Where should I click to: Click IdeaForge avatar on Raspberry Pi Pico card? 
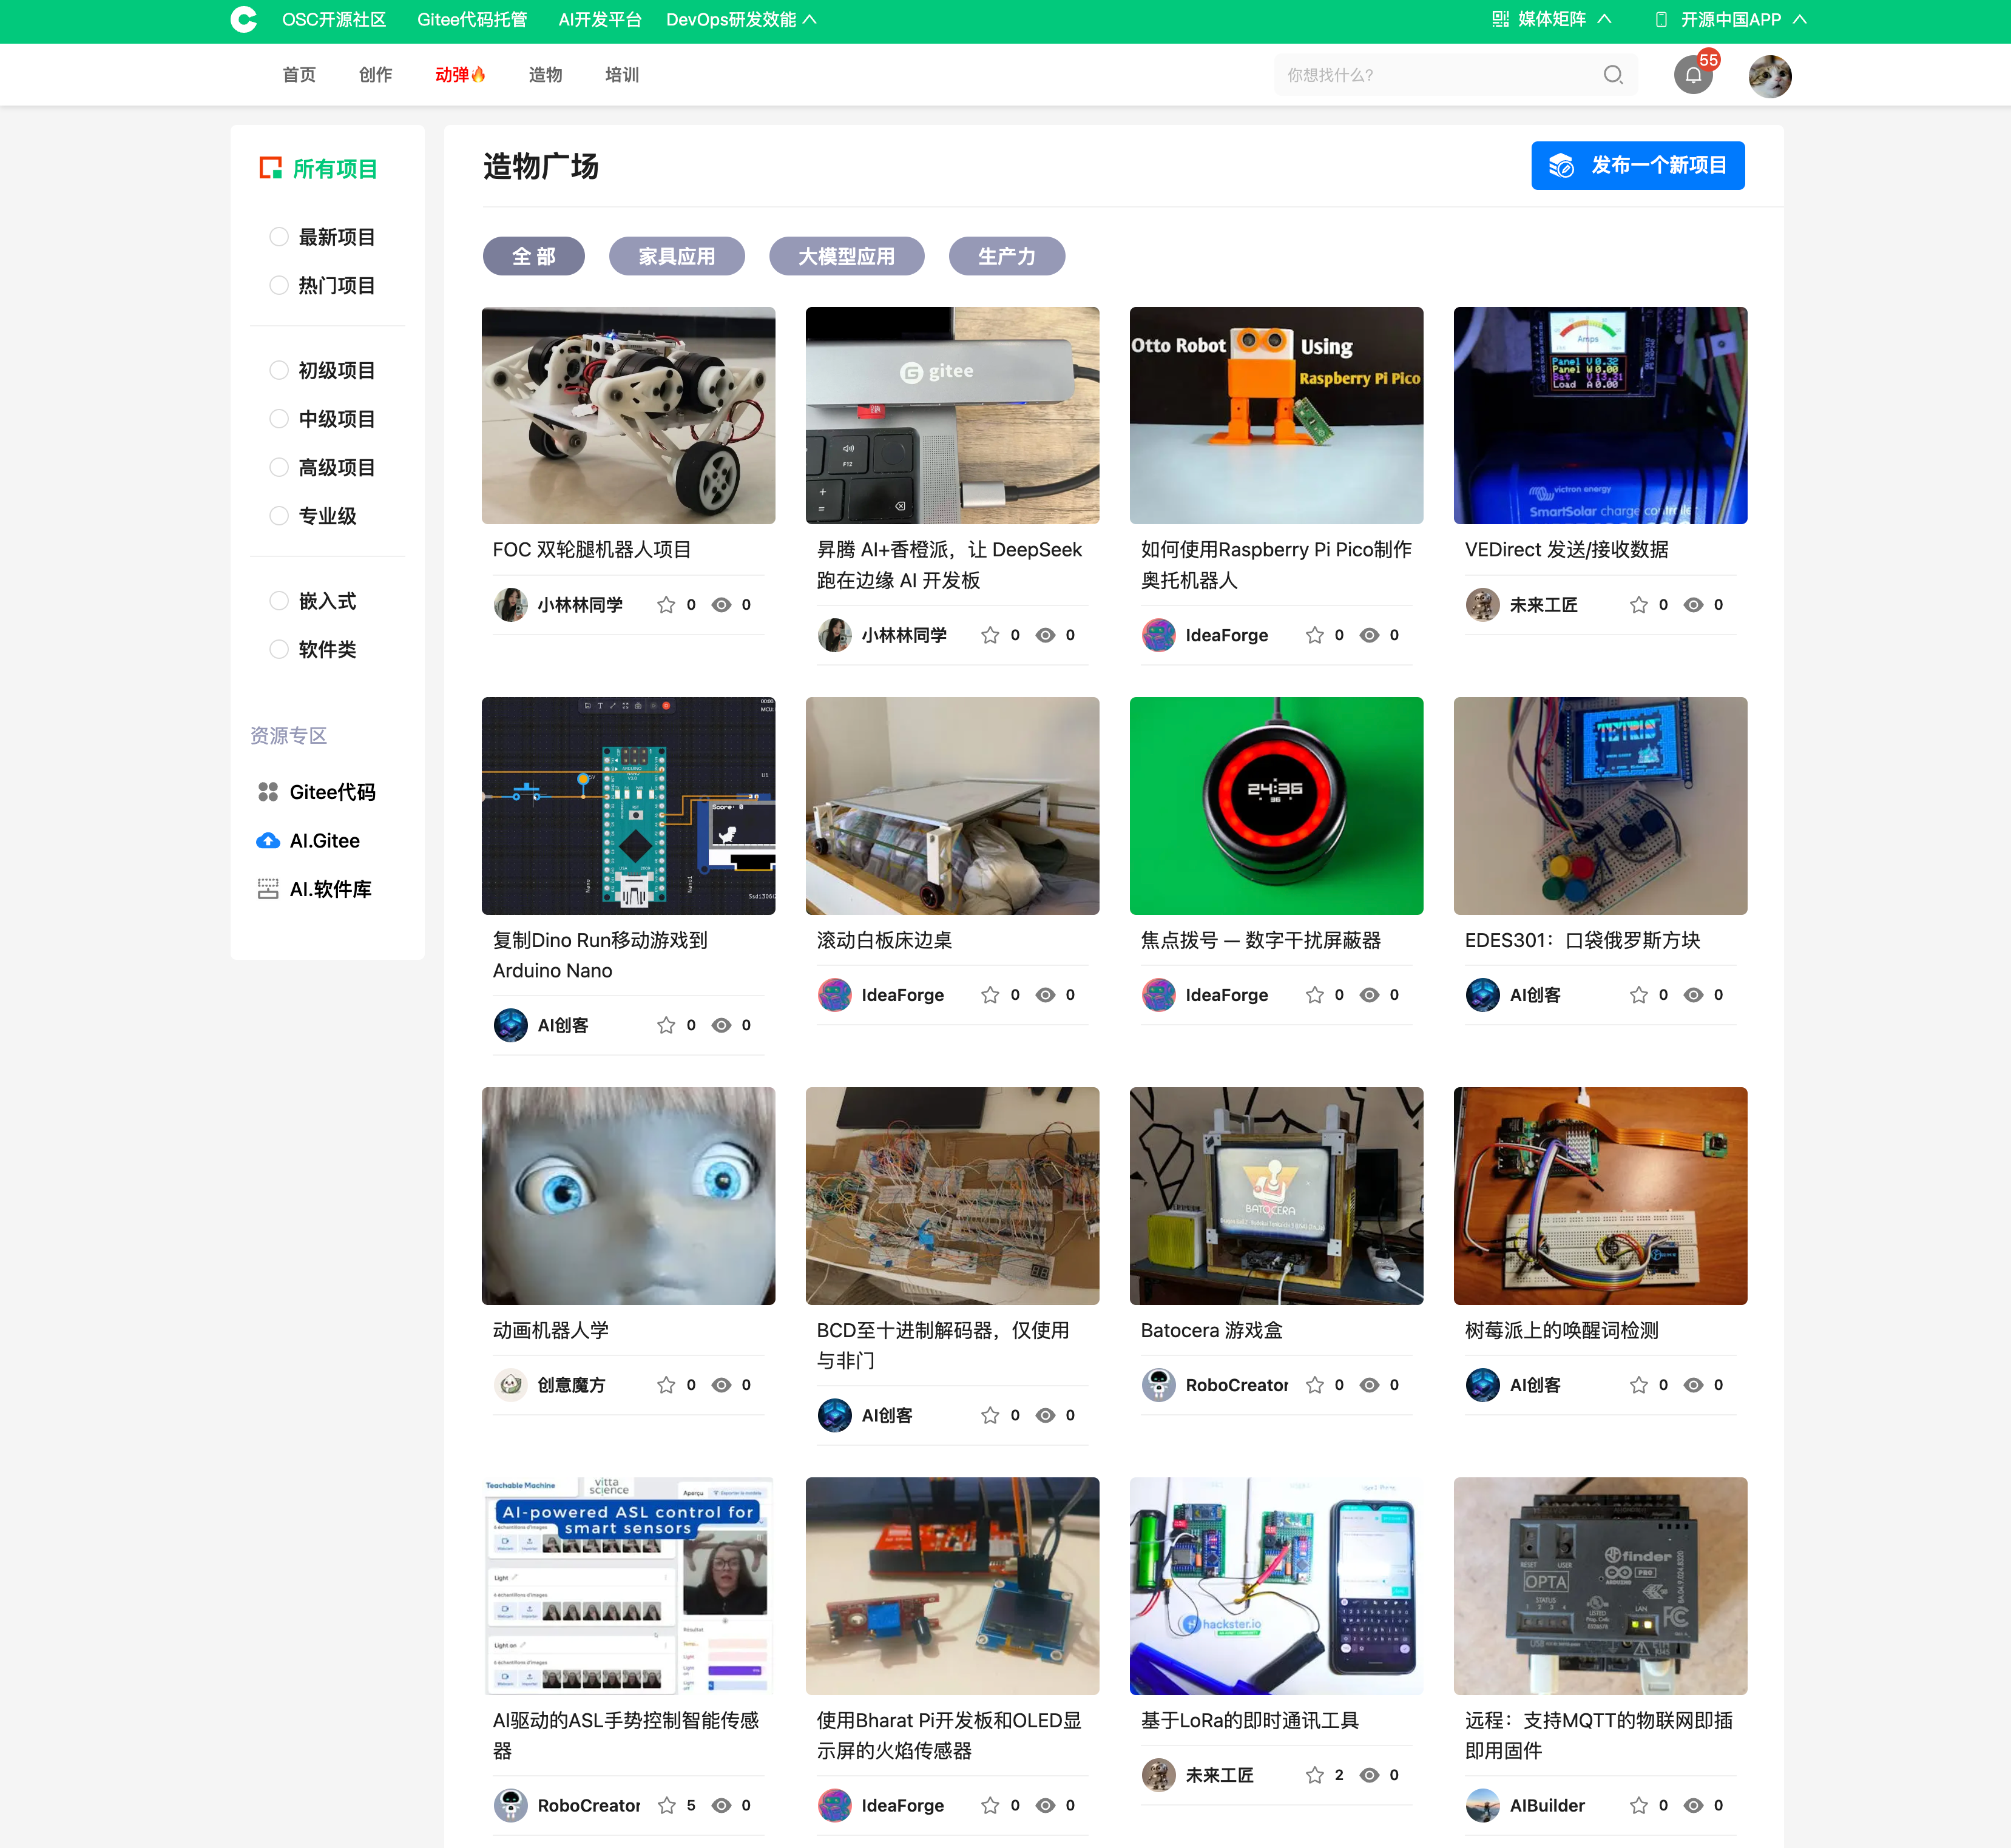tap(1158, 635)
